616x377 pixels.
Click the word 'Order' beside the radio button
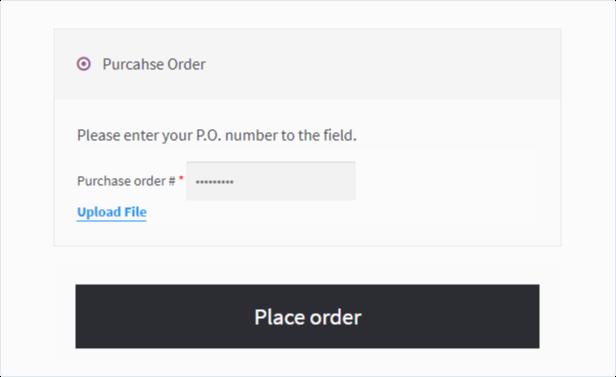click(186, 64)
